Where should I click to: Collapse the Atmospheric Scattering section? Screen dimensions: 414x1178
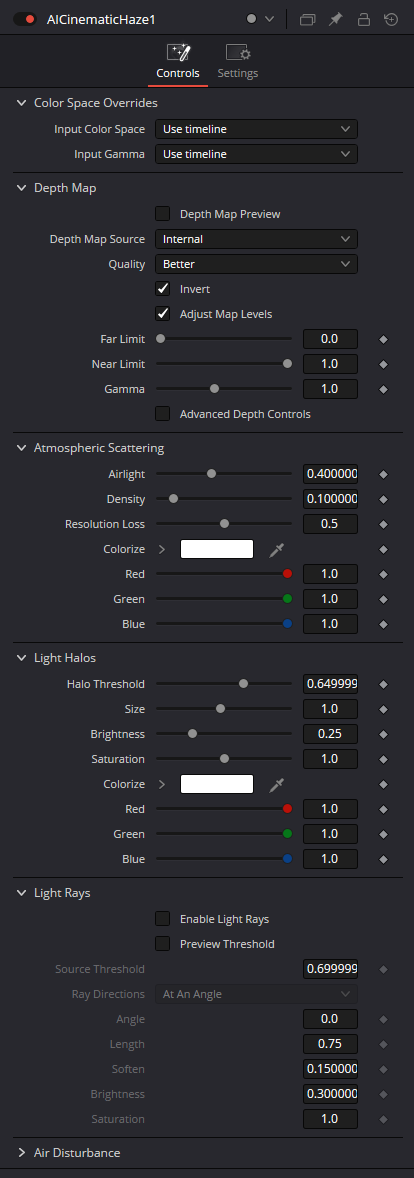coord(21,448)
